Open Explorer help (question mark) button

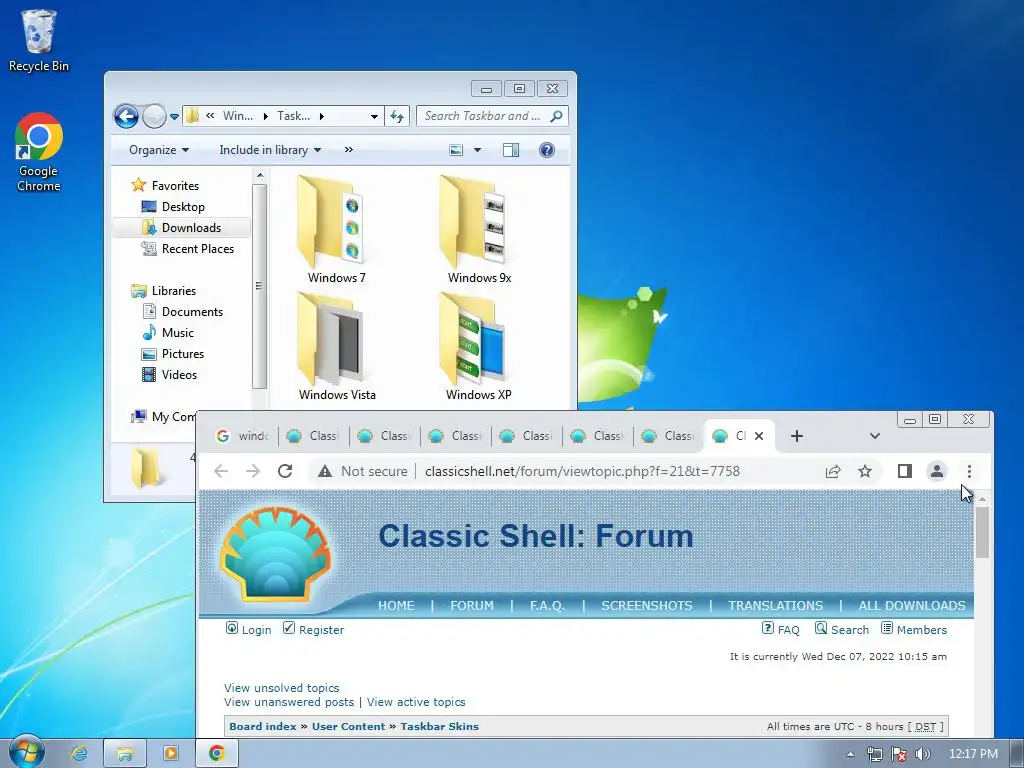click(x=547, y=150)
